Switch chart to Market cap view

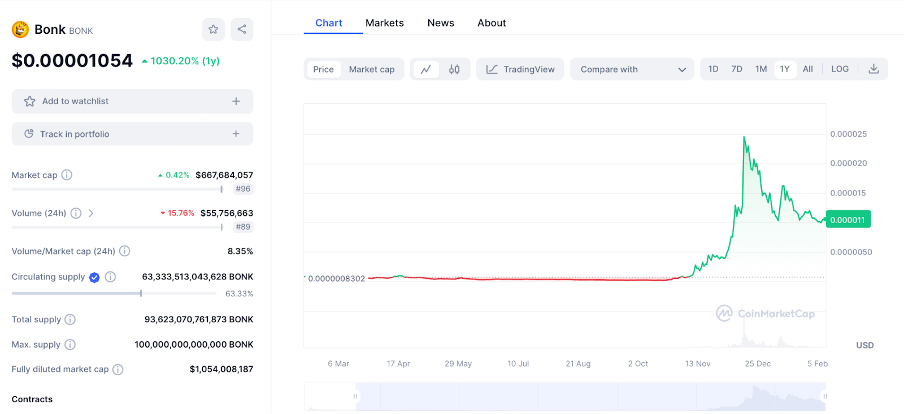(371, 69)
